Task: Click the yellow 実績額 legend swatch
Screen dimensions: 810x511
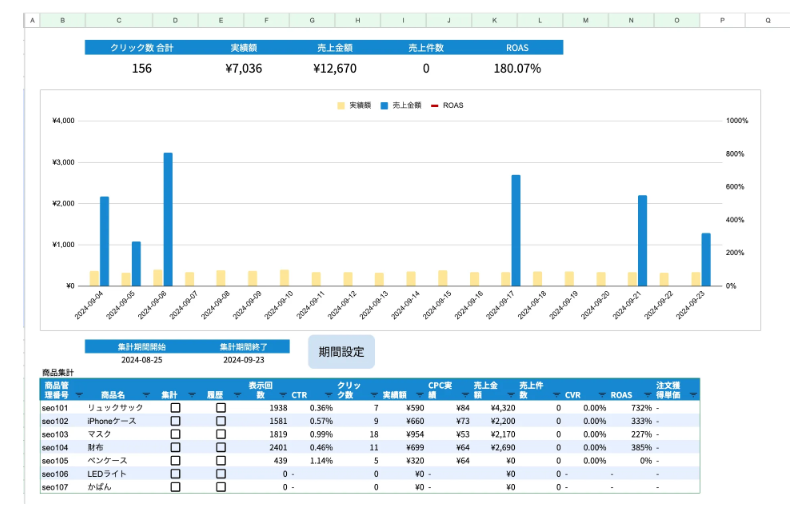Action: point(341,105)
